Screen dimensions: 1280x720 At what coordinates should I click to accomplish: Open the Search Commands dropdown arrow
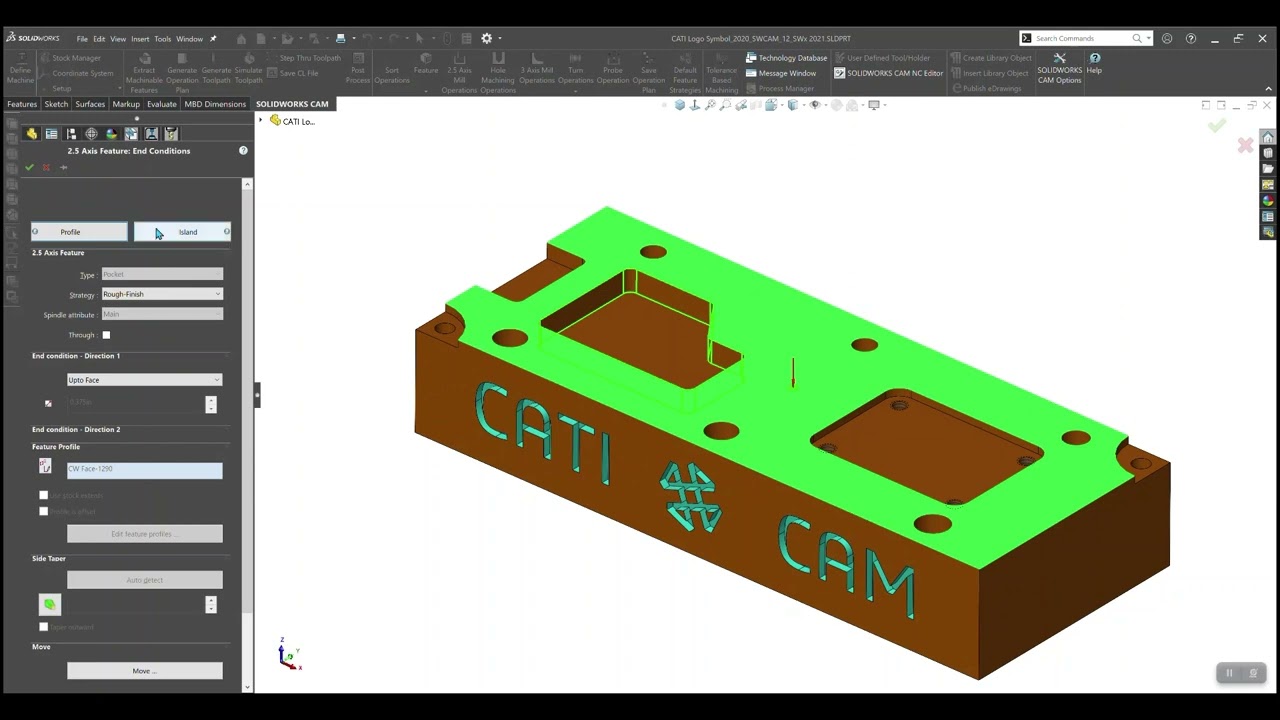[1148, 38]
